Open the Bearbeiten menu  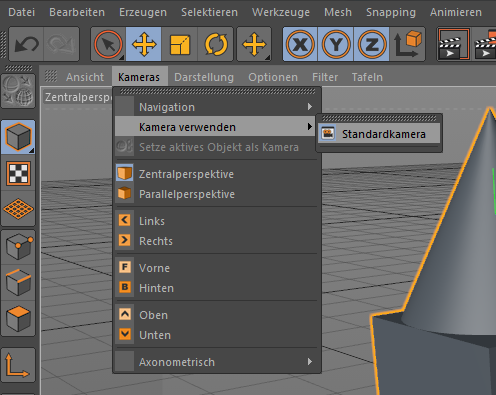coord(77,12)
